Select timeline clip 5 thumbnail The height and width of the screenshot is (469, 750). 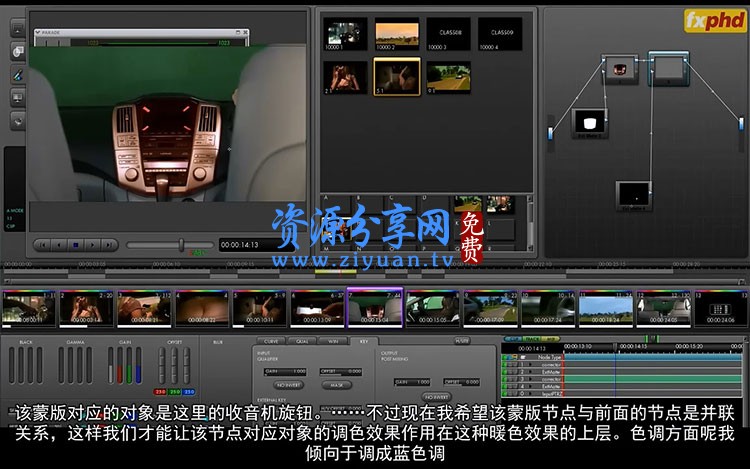click(x=260, y=309)
